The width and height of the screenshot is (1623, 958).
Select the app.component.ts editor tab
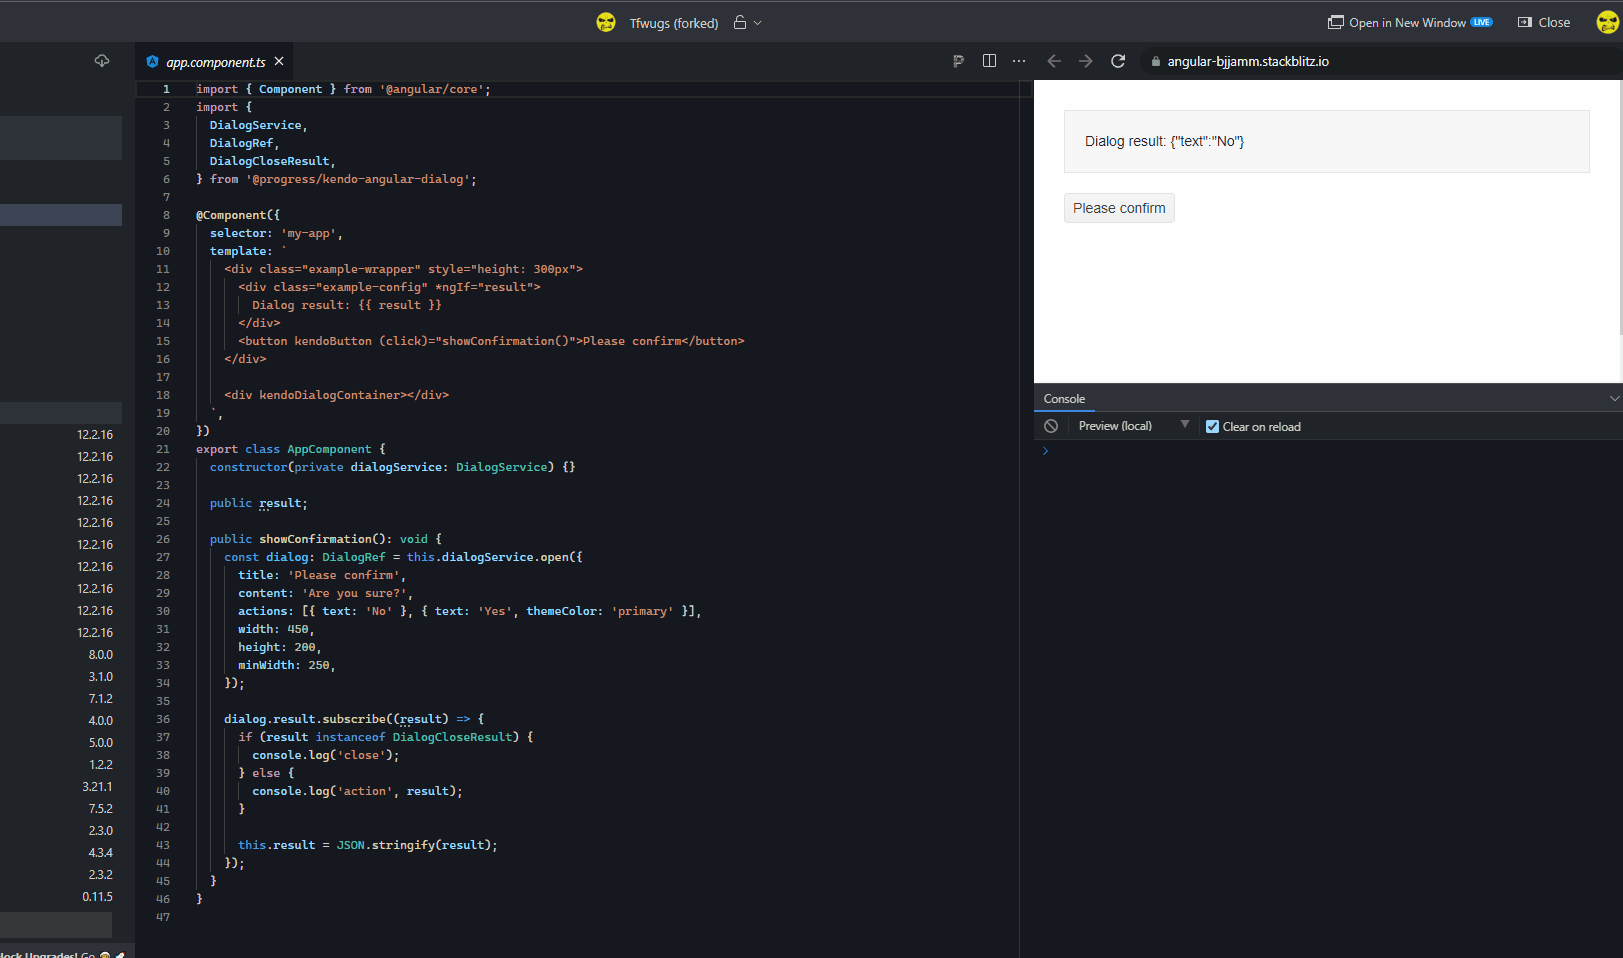(215, 61)
